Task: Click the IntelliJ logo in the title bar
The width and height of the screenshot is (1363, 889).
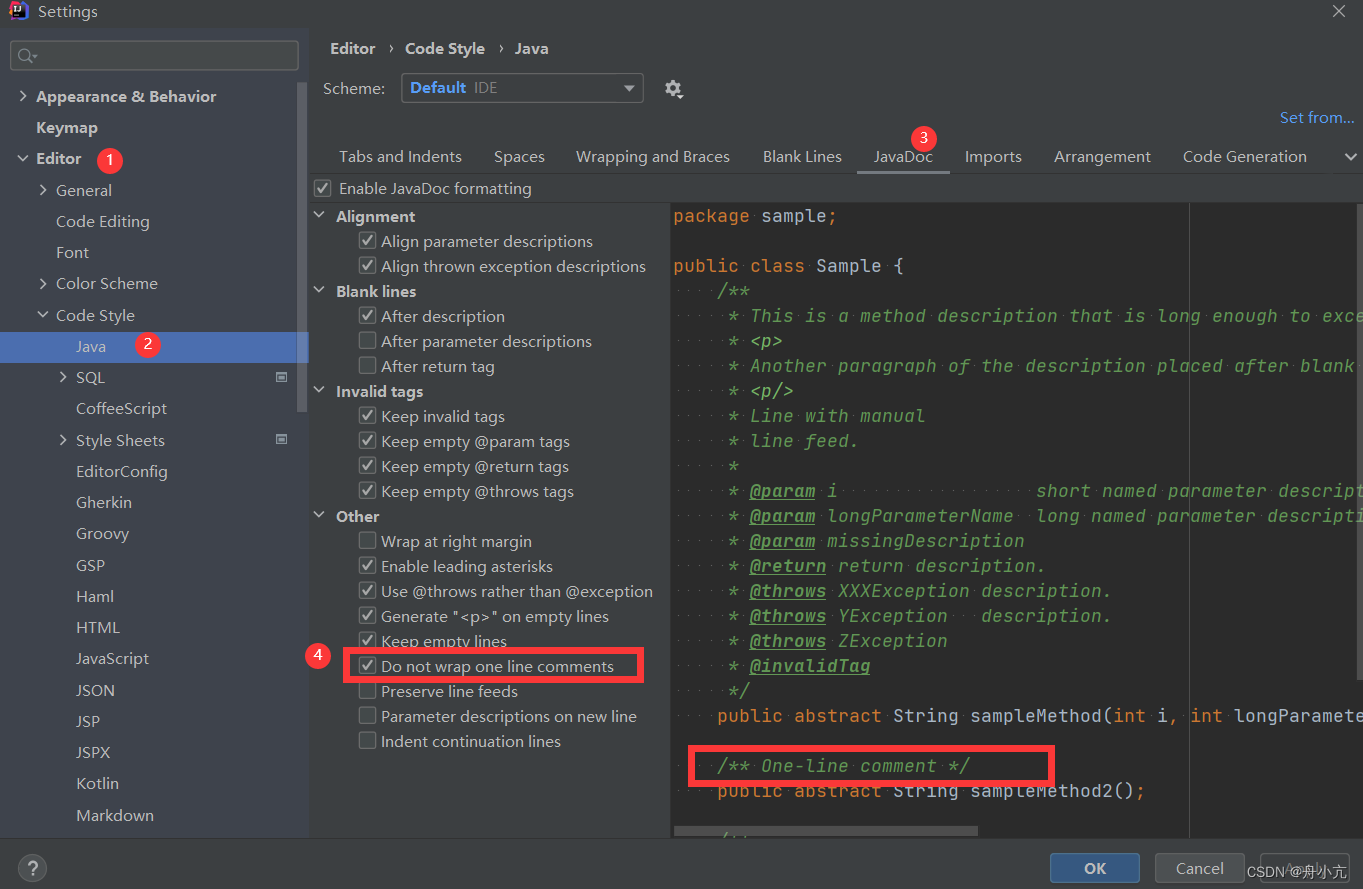Action: coord(18,12)
